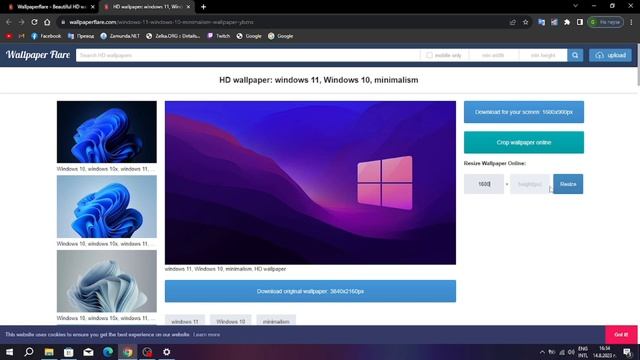Screen dimensions: 640x360
Task: Open the Gmail bookmark icon
Action: [x=22, y=36]
